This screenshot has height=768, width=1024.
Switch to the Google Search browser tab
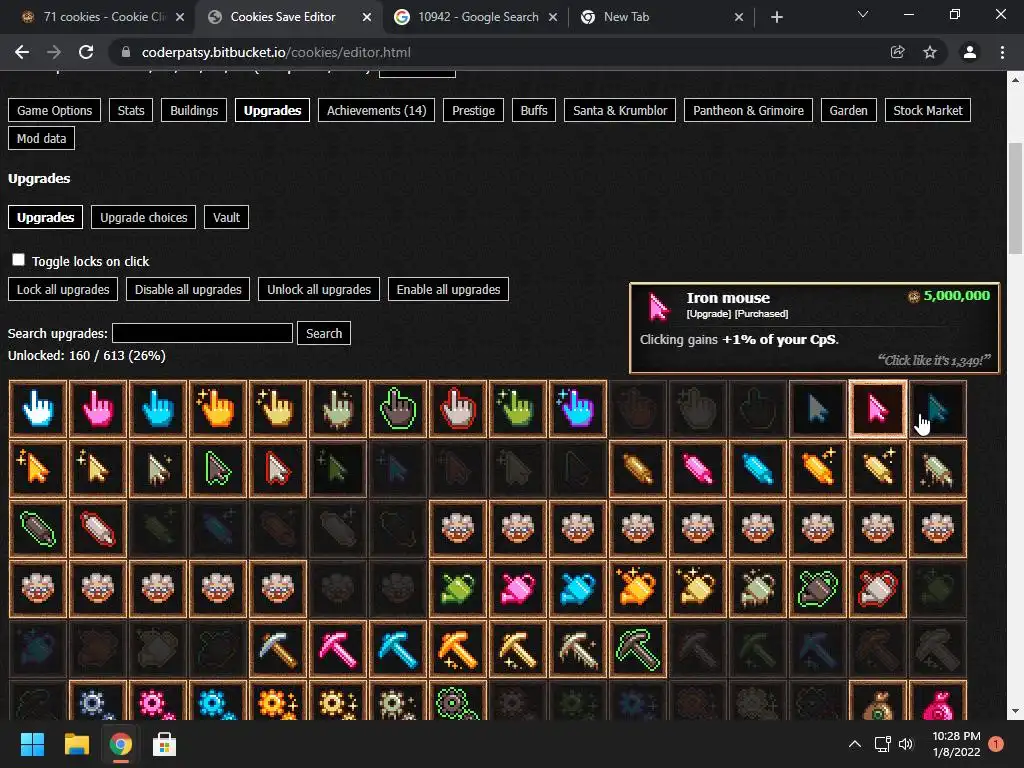[x=477, y=17]
